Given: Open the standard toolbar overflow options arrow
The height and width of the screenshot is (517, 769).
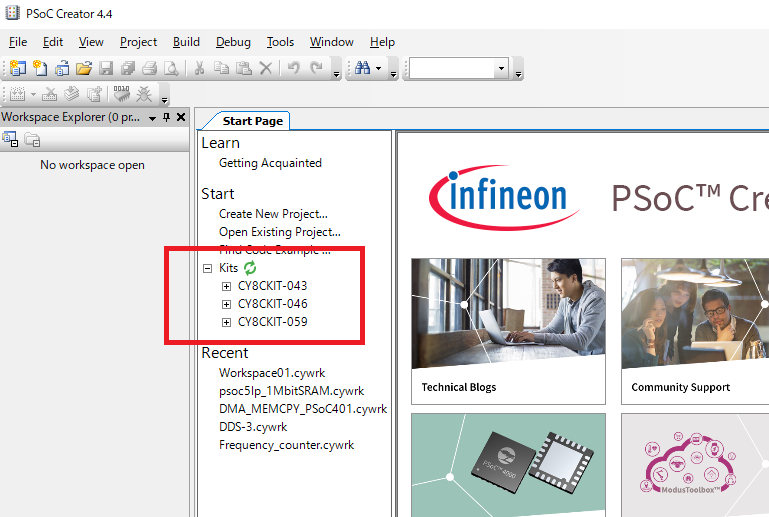Looking at the screenshot, I should 336,74.
